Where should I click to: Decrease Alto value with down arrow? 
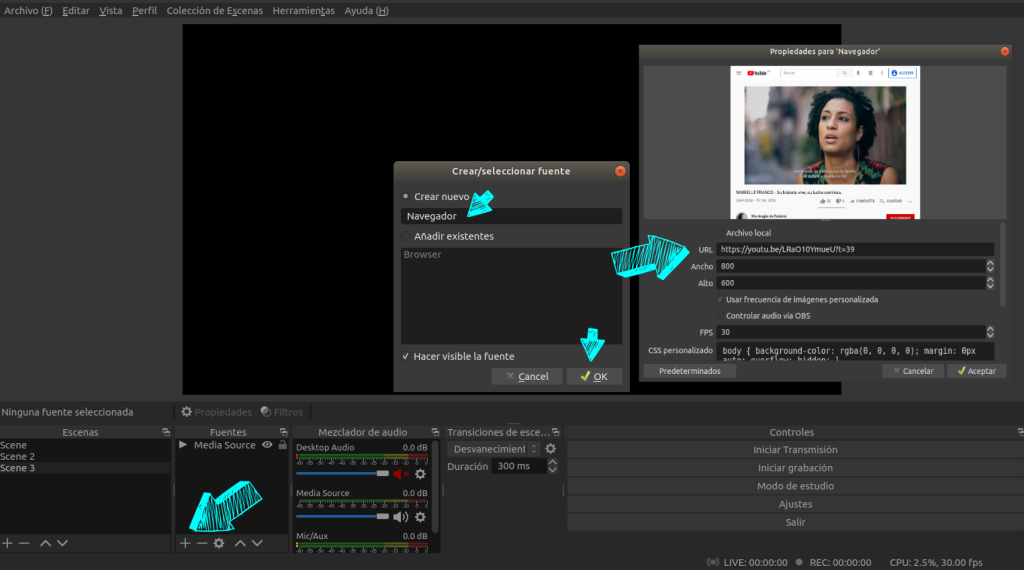click(990, 286)
